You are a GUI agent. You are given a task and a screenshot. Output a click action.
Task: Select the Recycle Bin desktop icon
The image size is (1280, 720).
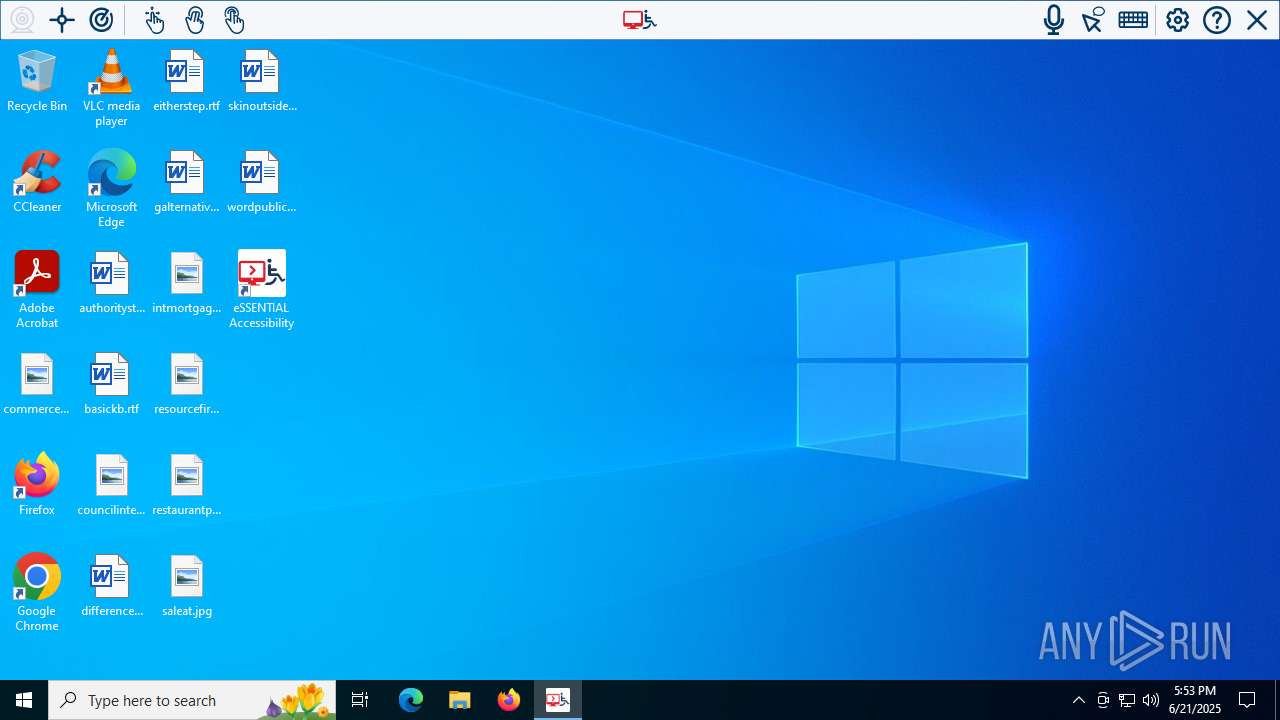pos(37,81)
